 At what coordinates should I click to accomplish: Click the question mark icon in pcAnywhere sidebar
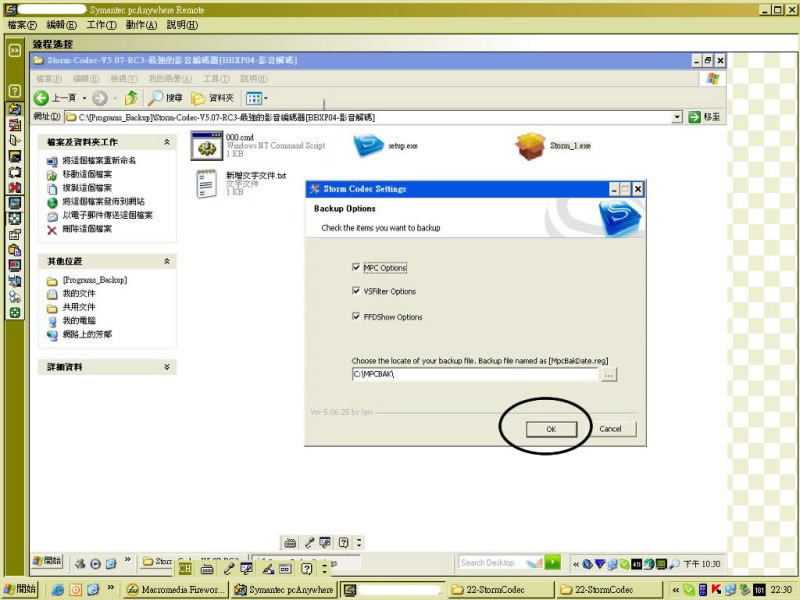tap(14, 91)
